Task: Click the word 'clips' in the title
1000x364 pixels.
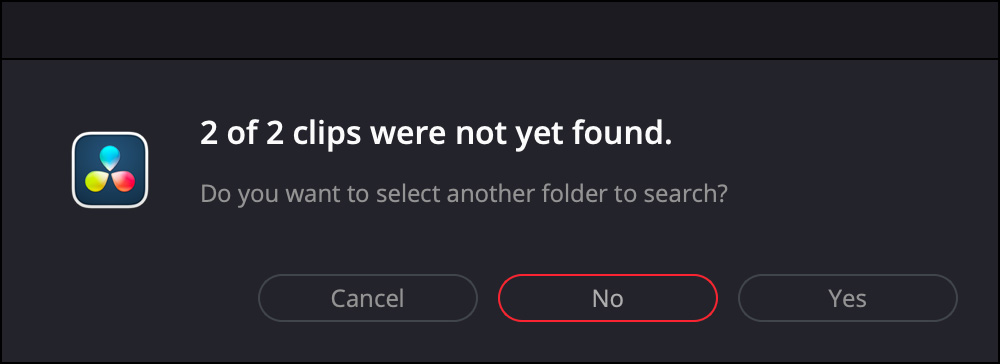Action: 323,136
